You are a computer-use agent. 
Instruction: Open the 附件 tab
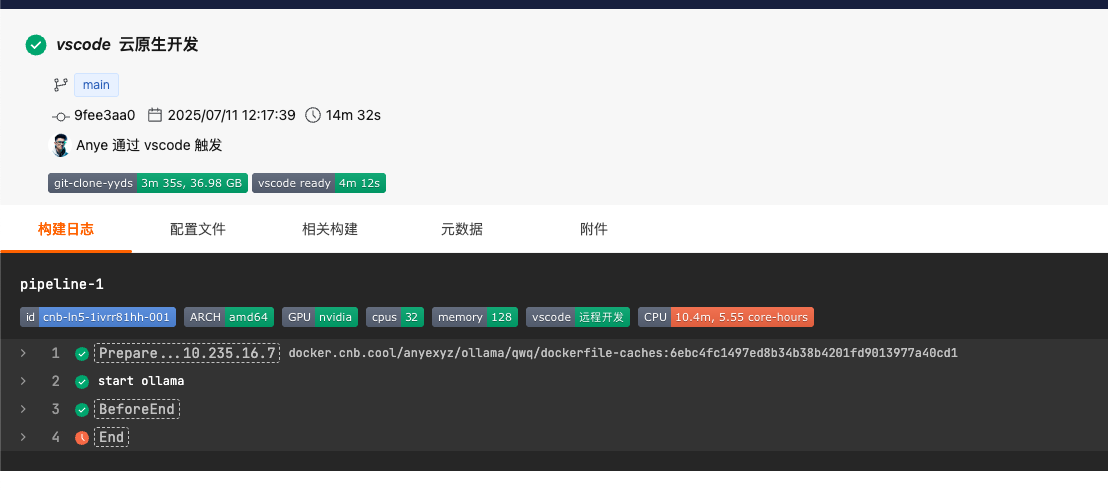pos(594,229)
